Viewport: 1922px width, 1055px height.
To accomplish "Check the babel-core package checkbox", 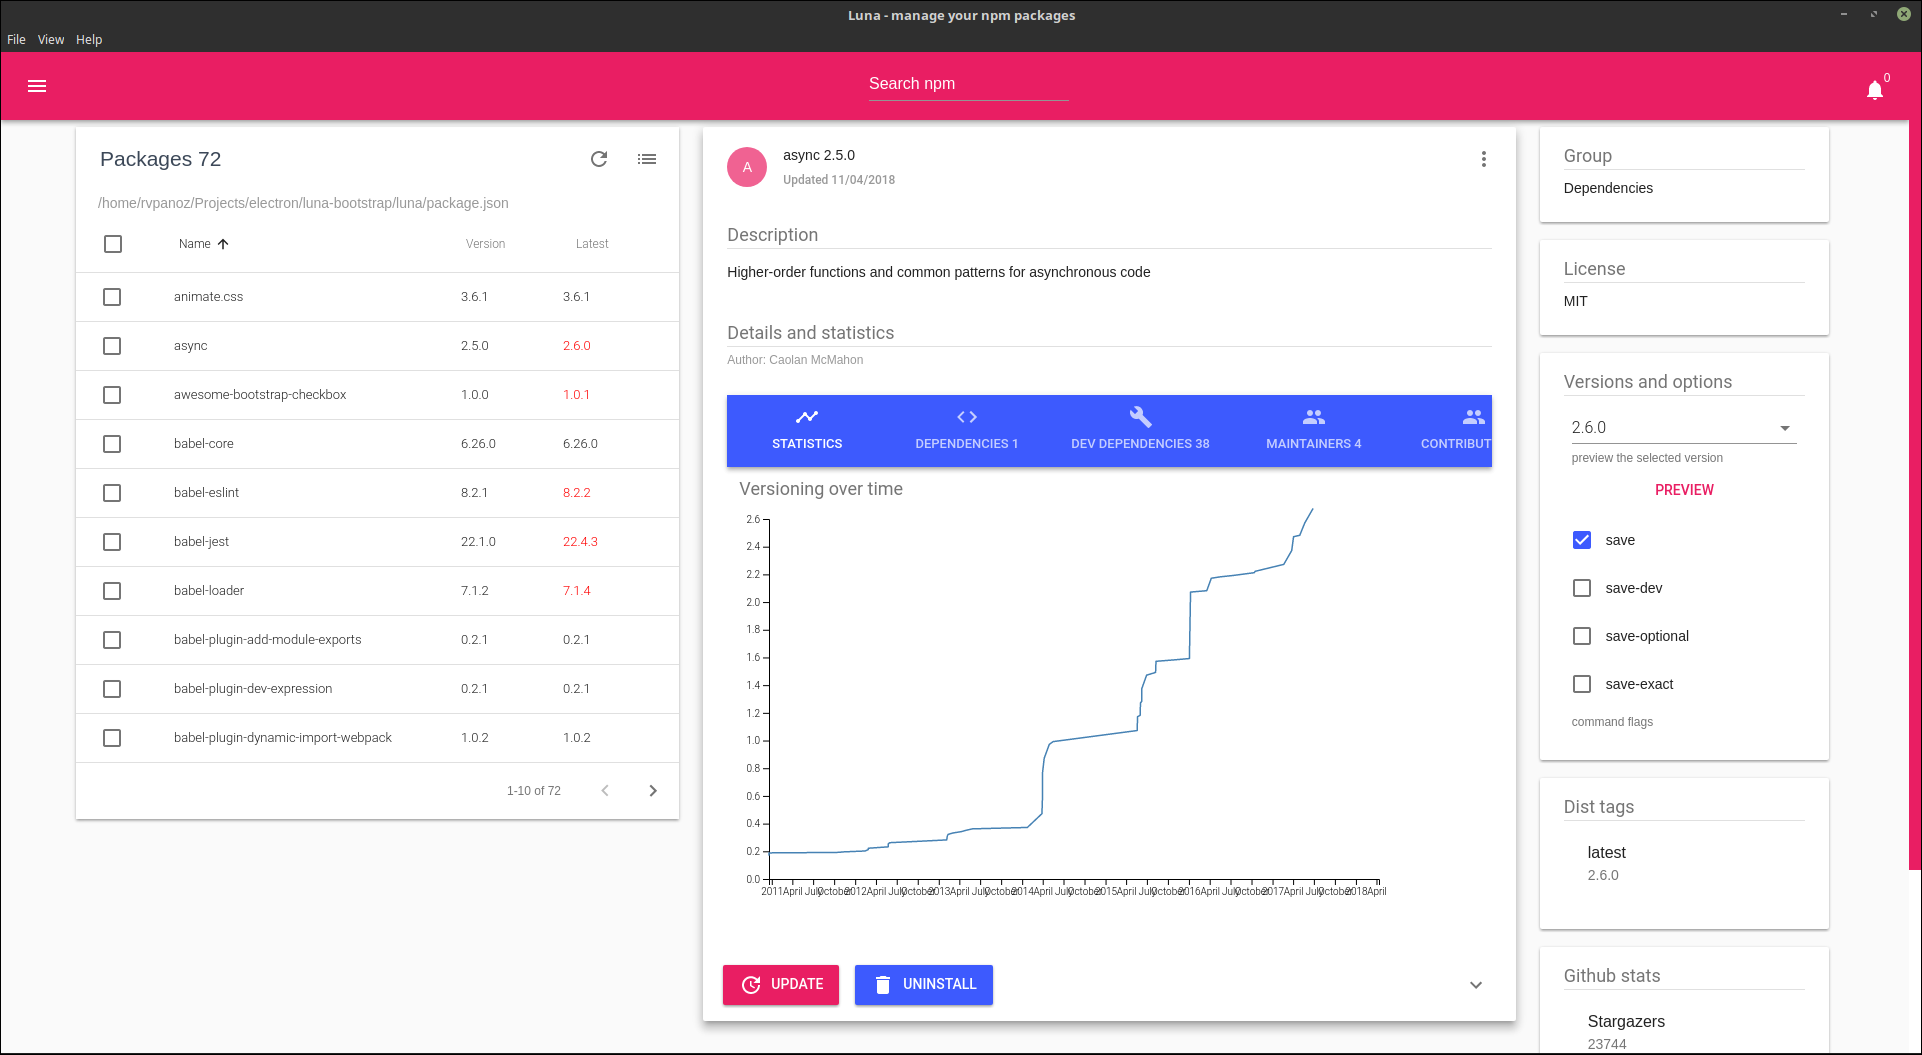I will tap(112, 444).
